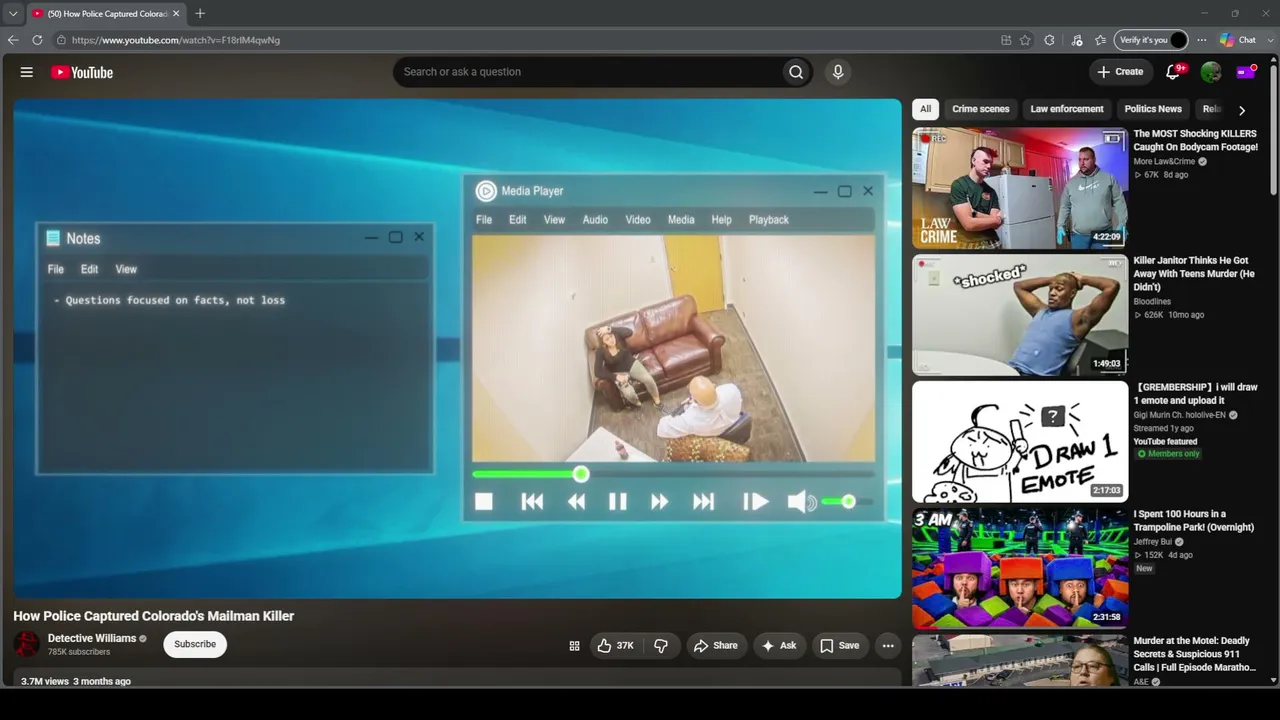The width and height of the screenshot is (1280, 720).
Task: Close the 'How Police Captured Colorado' tab
Action: tap(176, 14)
